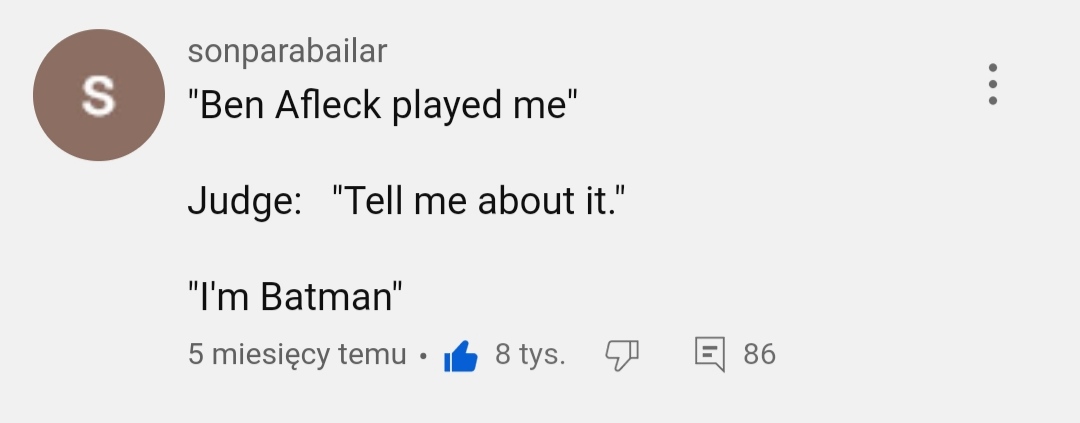The height and width of the screenshot is (423, 1080).
Task: Click the word "Batman" in the last line
Action: (324, 297)
